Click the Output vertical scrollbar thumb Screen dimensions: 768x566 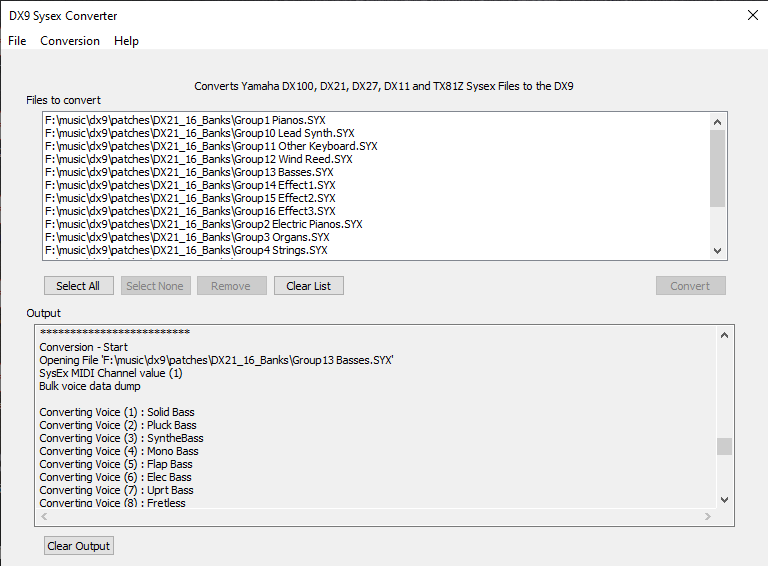coord(725,446)
